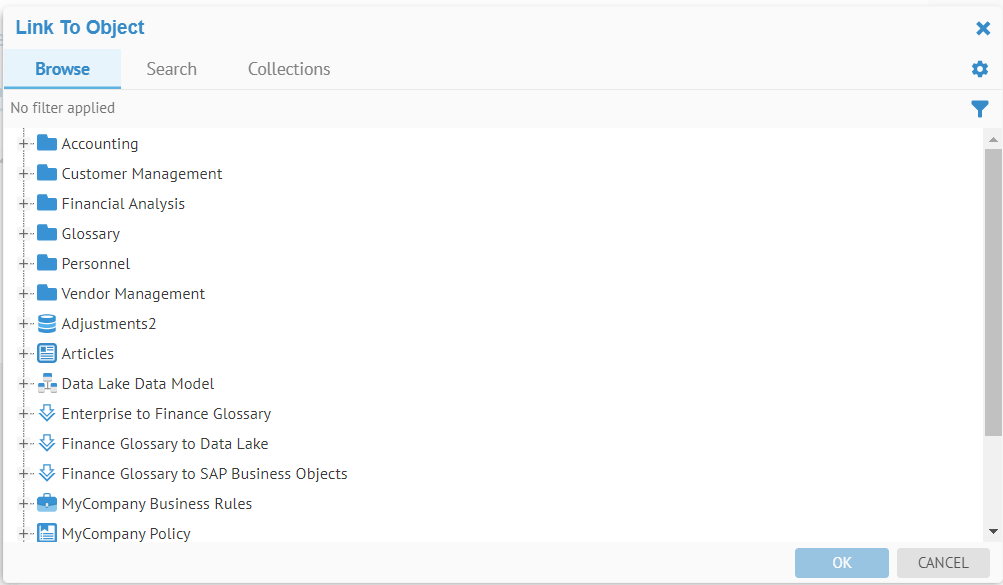This screenshot has width=1003, height=585.
Task: Expand the Glossary folder node
Action: (23, 234)
